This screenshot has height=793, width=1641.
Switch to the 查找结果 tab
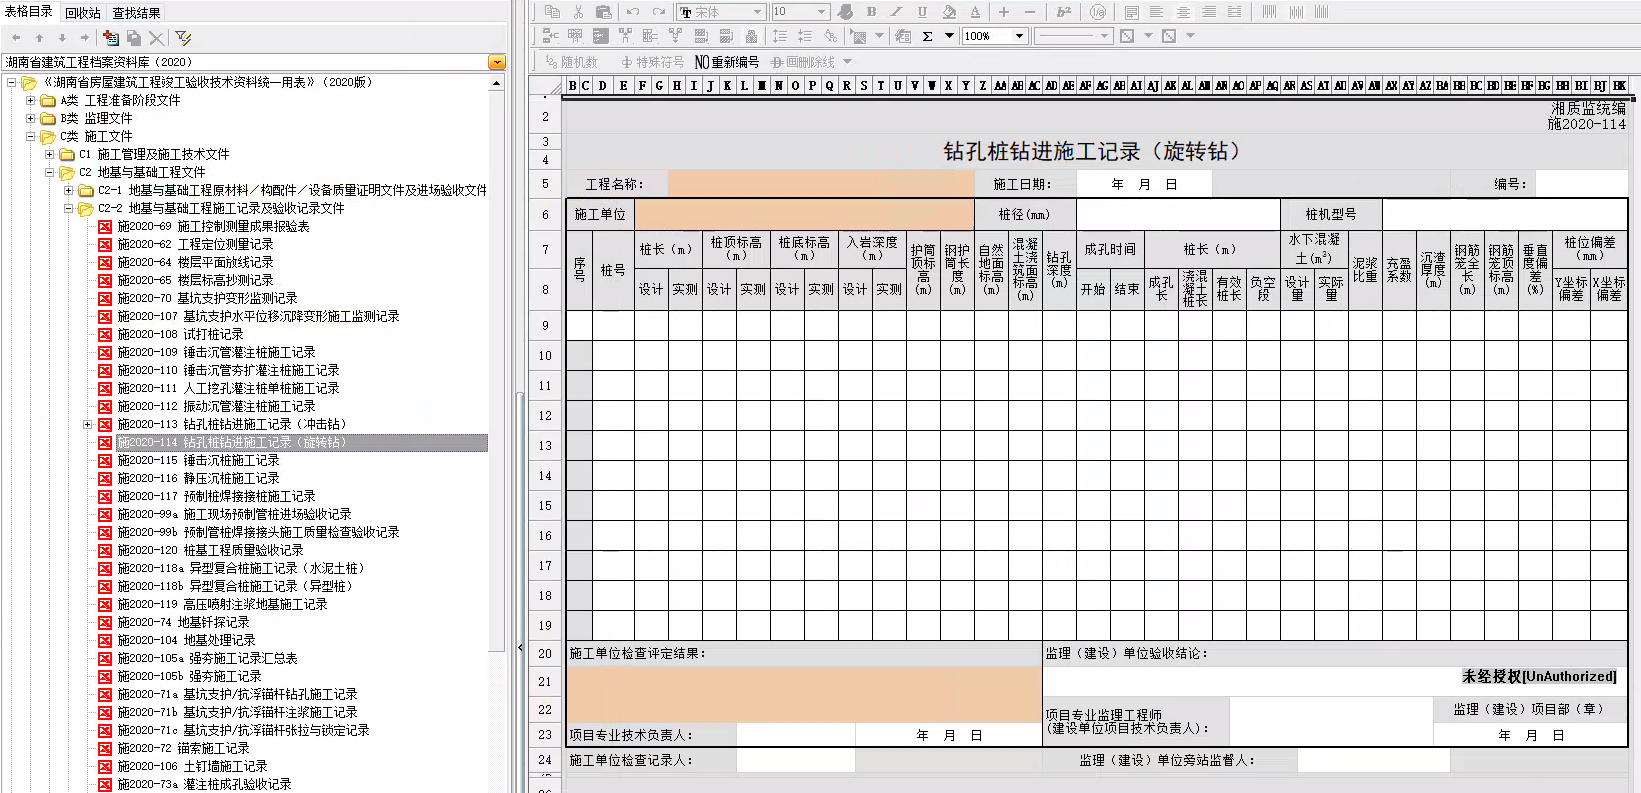click(x=136, y=13)
